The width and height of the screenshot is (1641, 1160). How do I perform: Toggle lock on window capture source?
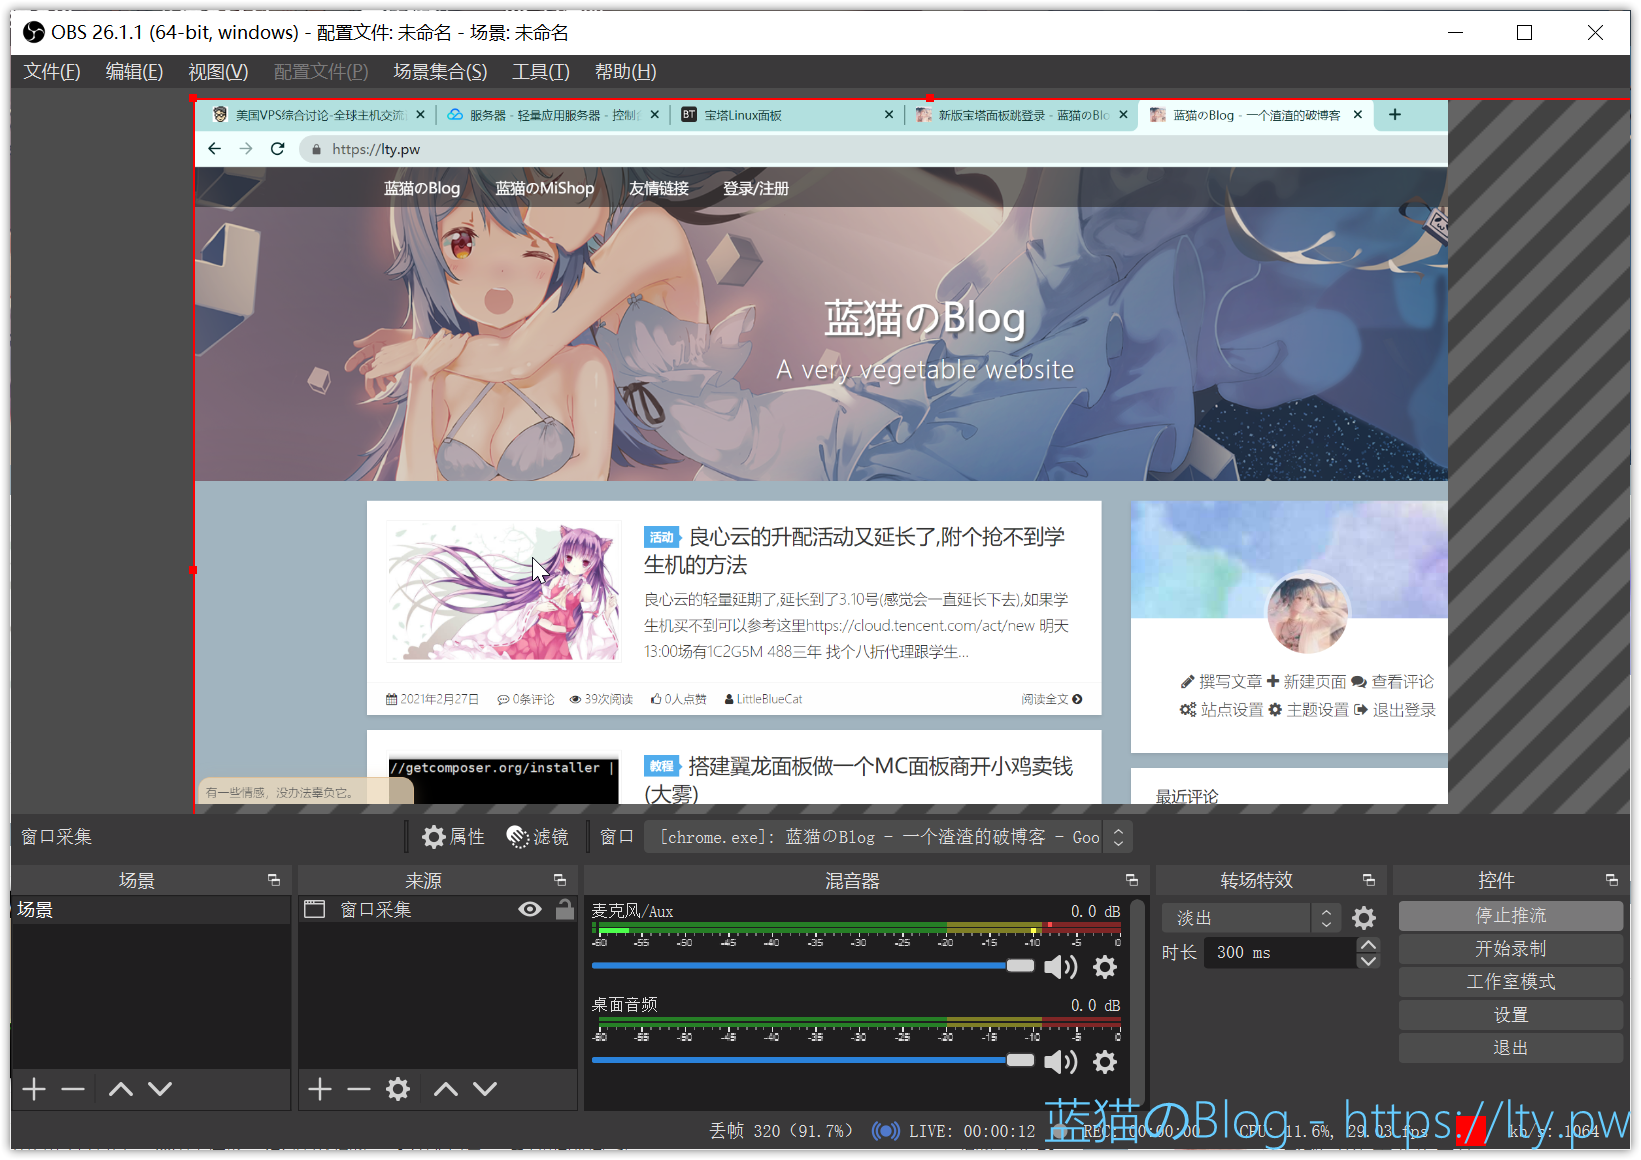pyautogui.click(x=565, y=909)
